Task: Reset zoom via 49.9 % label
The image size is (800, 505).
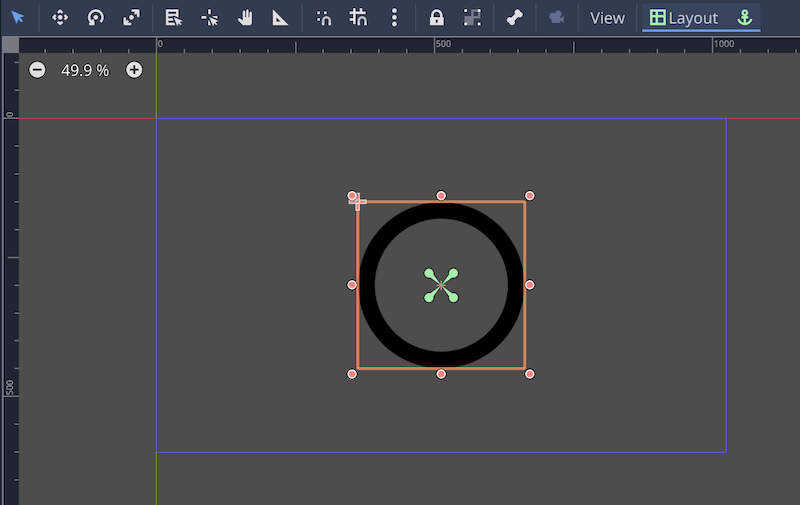Action: click(x=85, y=70)
